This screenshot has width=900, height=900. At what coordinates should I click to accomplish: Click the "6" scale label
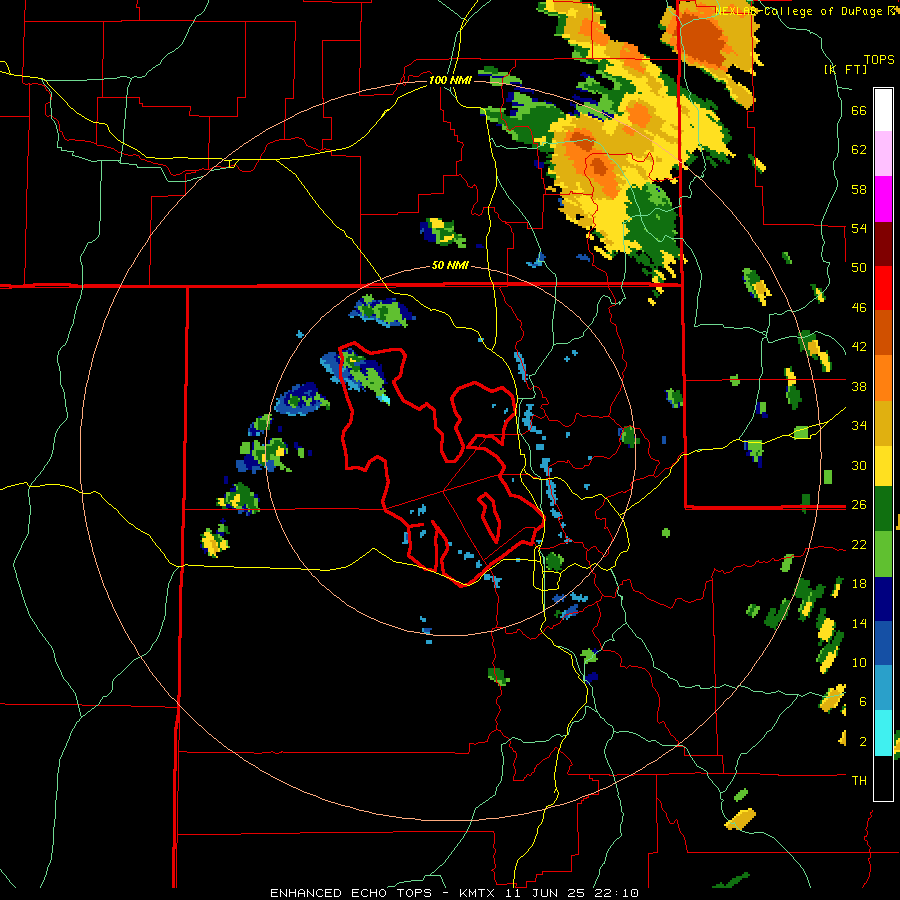click(863, 702)
